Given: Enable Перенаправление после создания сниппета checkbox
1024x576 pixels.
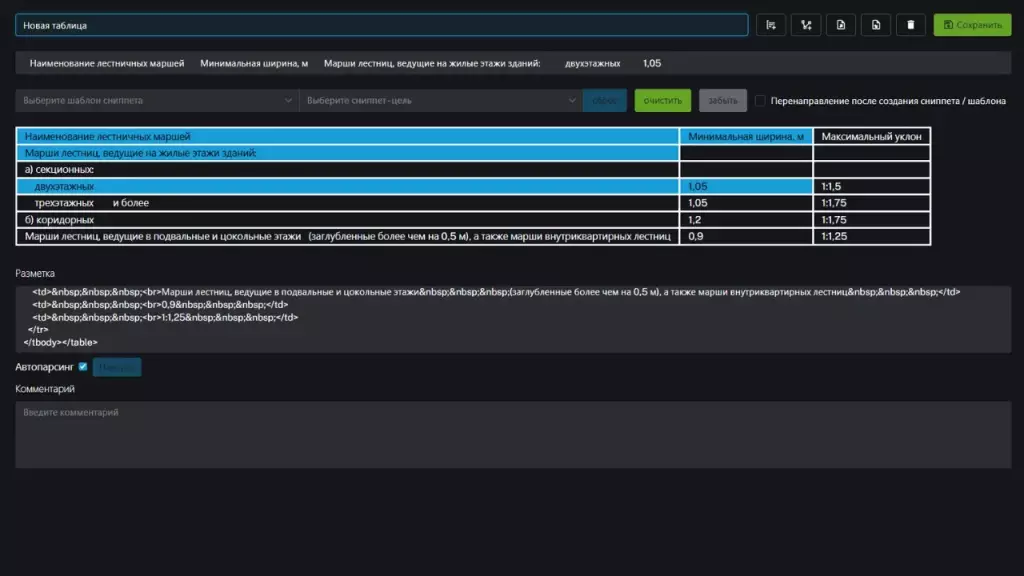Looking at the screenshot, I should click(761, 101).
